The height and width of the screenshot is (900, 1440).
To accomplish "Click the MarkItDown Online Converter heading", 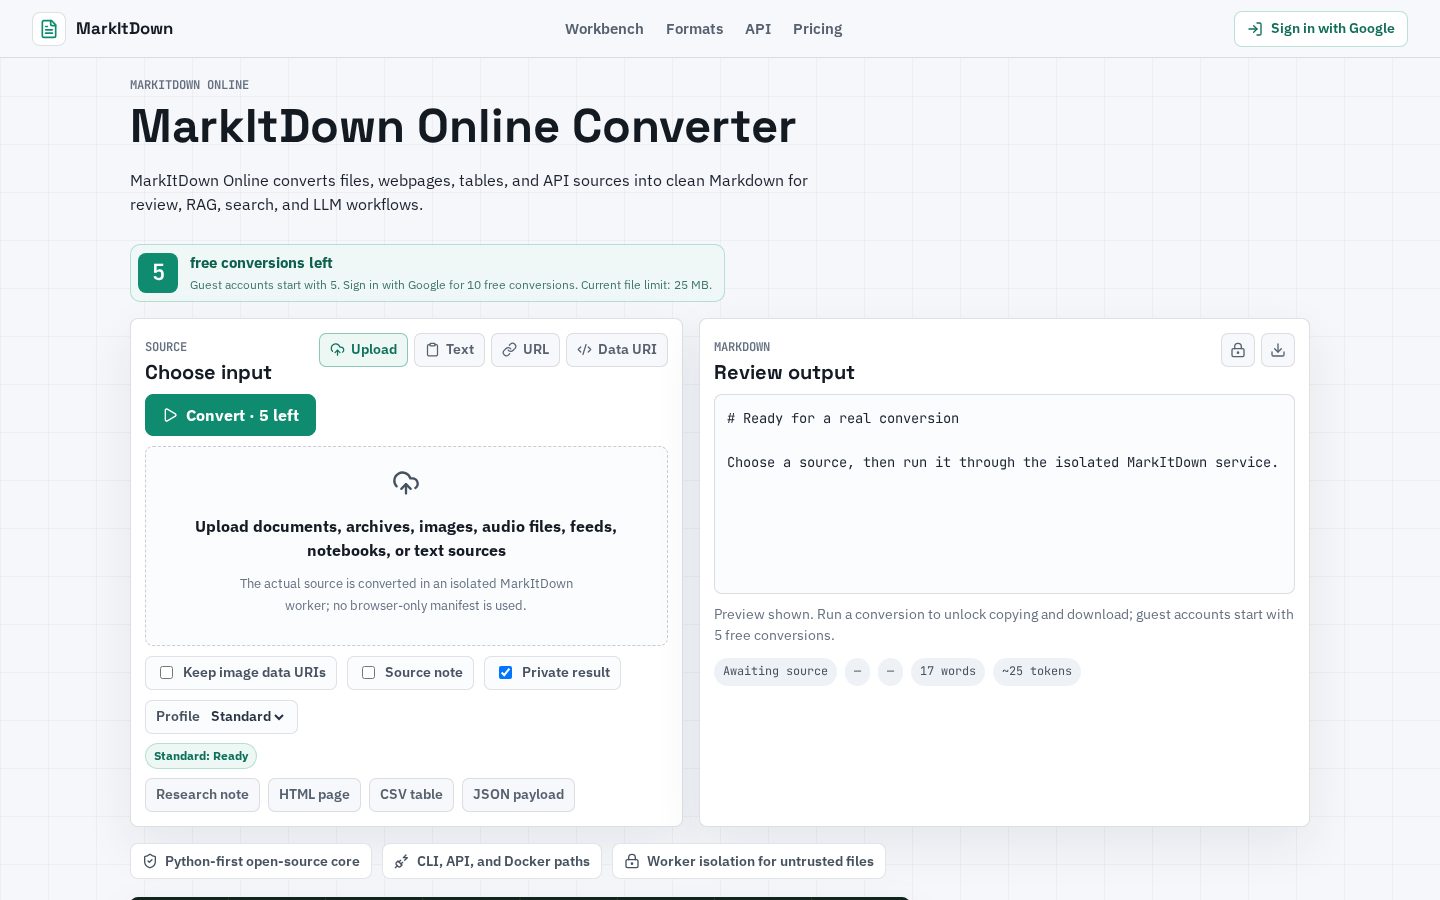I will tap(463, 127).
